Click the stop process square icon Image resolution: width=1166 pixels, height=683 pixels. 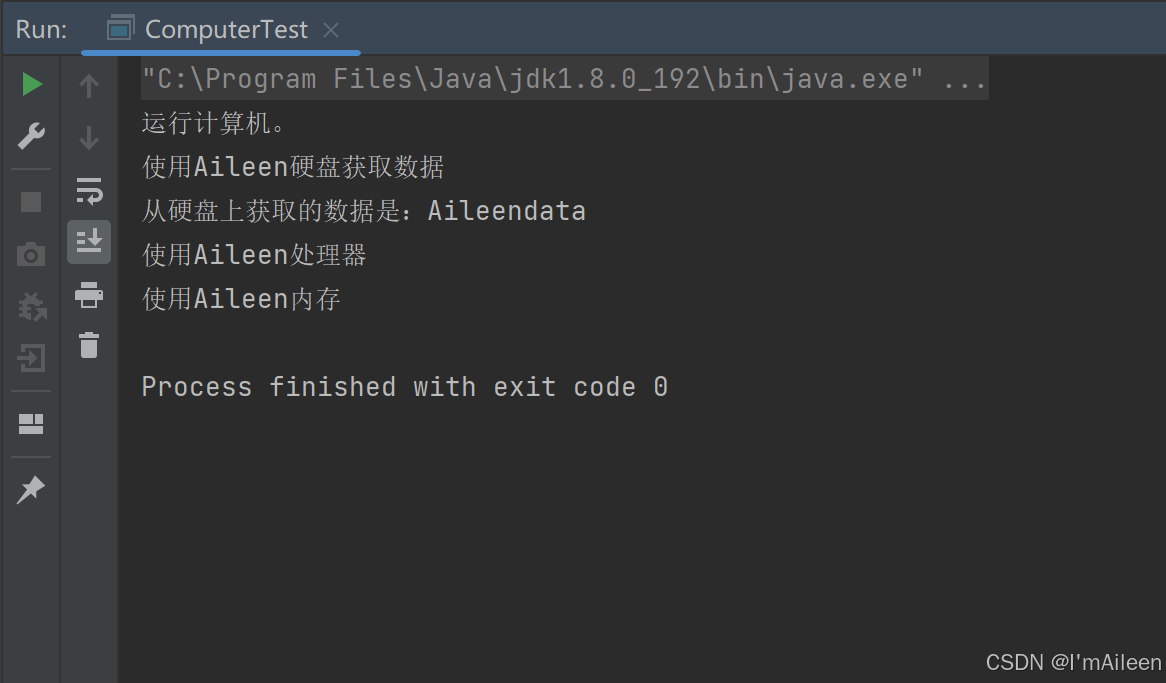30,202
